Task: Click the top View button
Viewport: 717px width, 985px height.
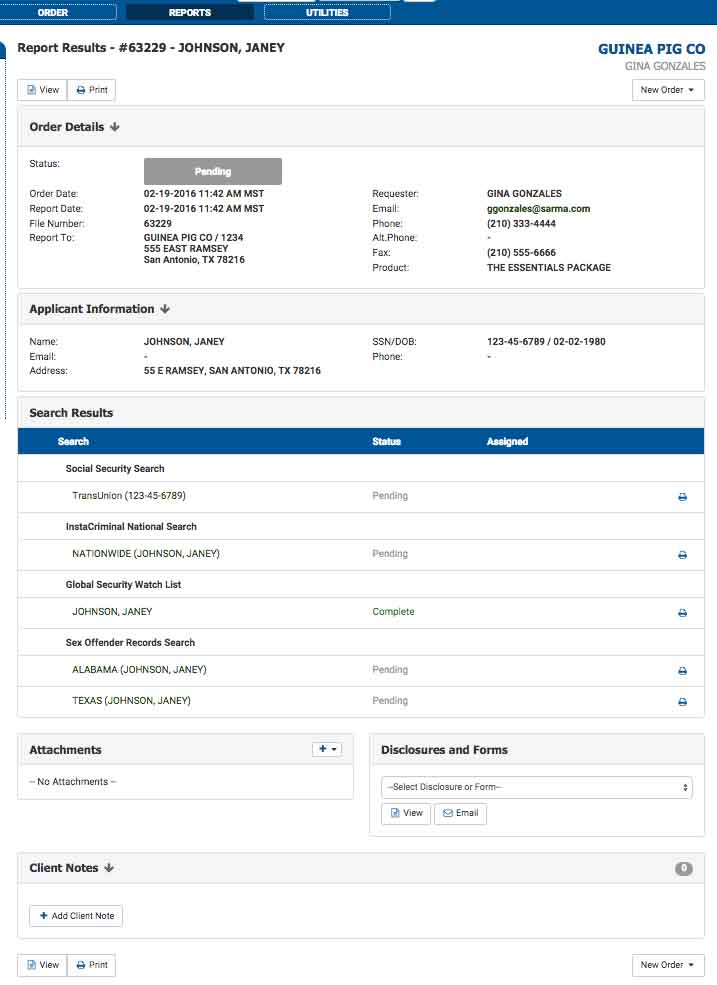Action: [x=42, y=90]
